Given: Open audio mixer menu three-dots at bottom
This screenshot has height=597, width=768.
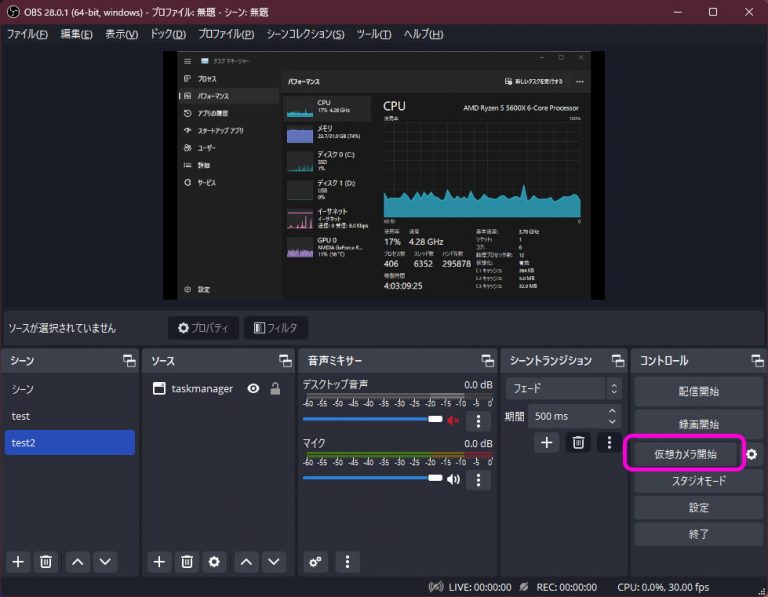Looking at the screenshot, I should [x=347, y=561].
